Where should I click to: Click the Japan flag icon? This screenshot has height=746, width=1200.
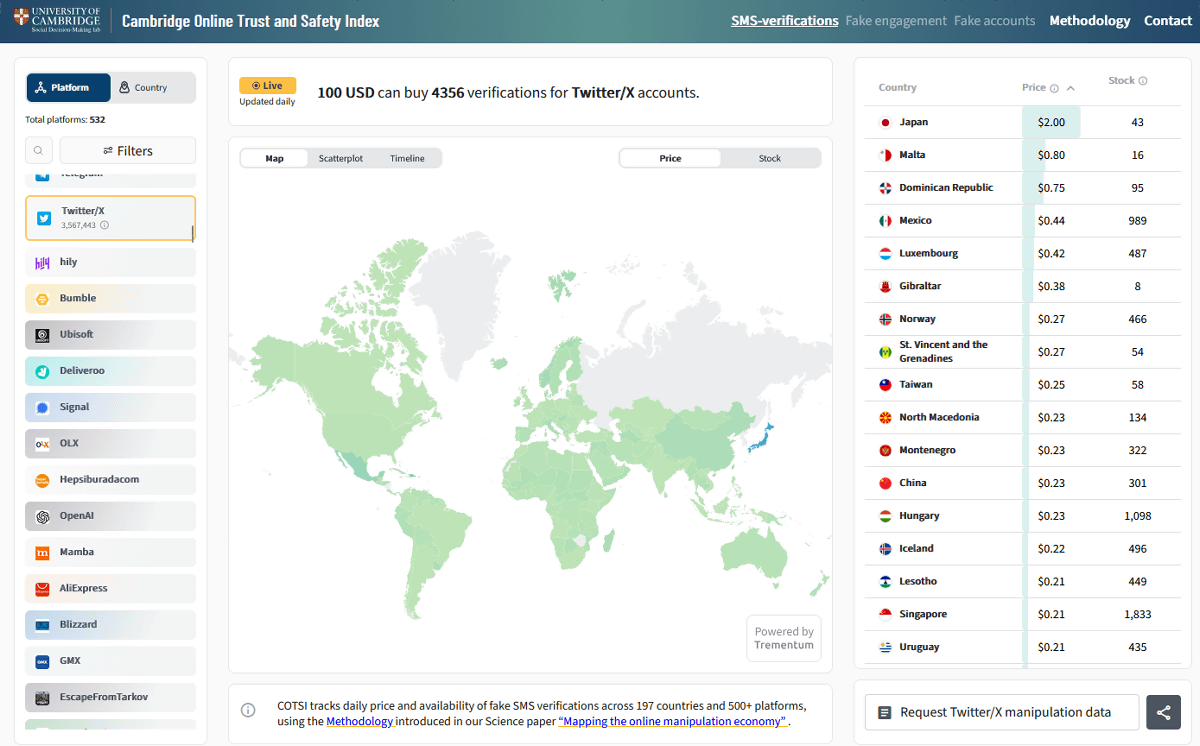point(884,122)
